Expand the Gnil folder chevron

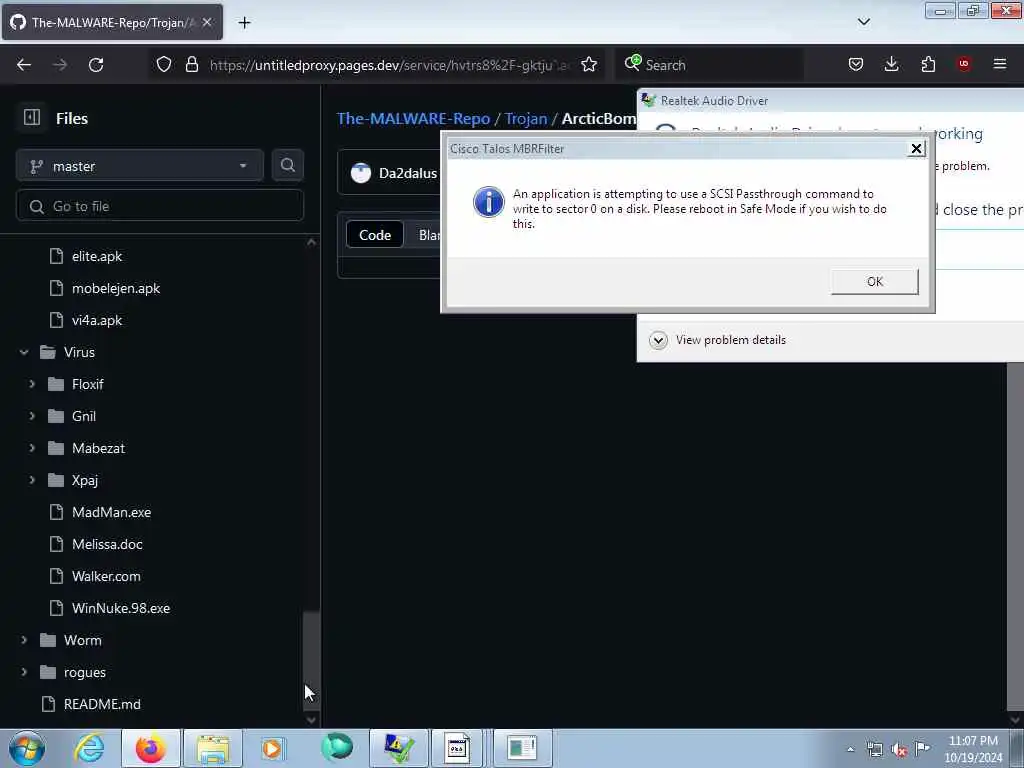(x=32, y=416)
